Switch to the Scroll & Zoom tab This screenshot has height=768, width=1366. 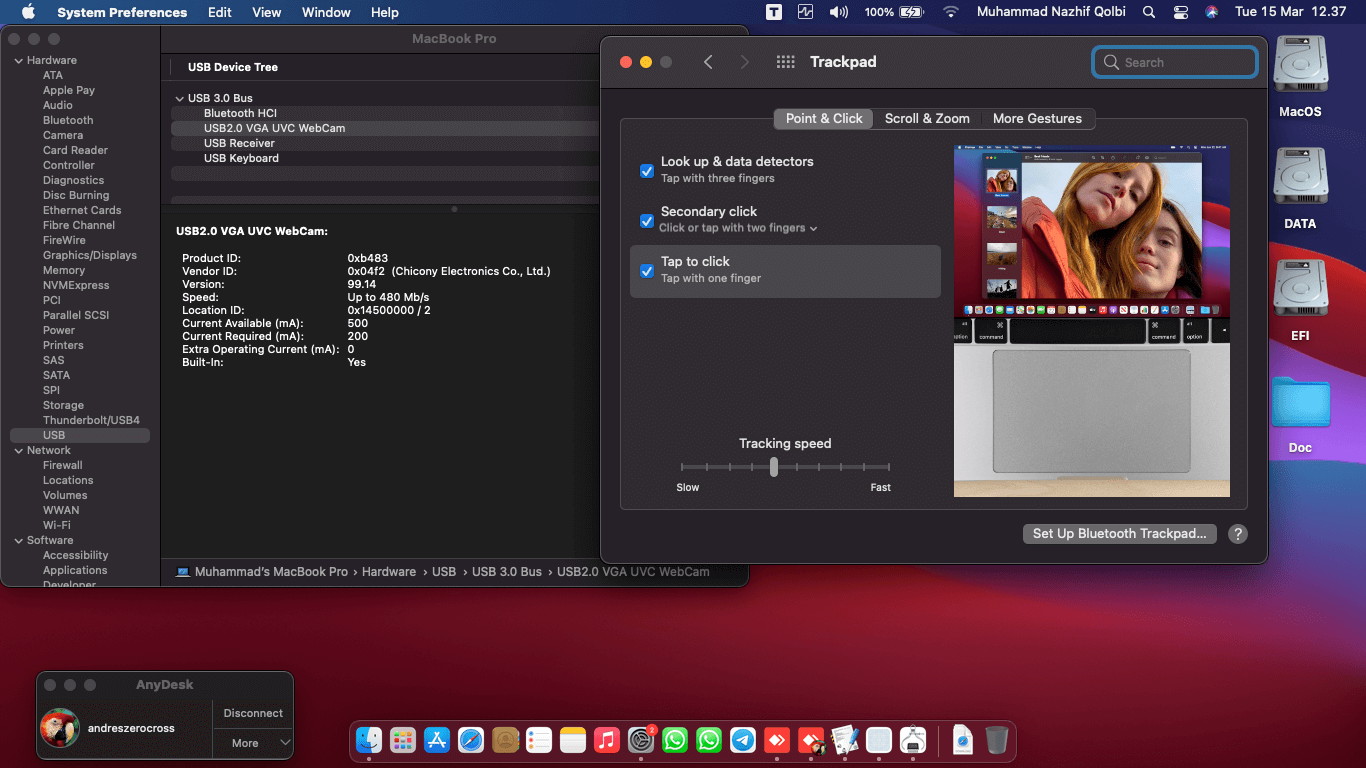(x=927, y=118)
